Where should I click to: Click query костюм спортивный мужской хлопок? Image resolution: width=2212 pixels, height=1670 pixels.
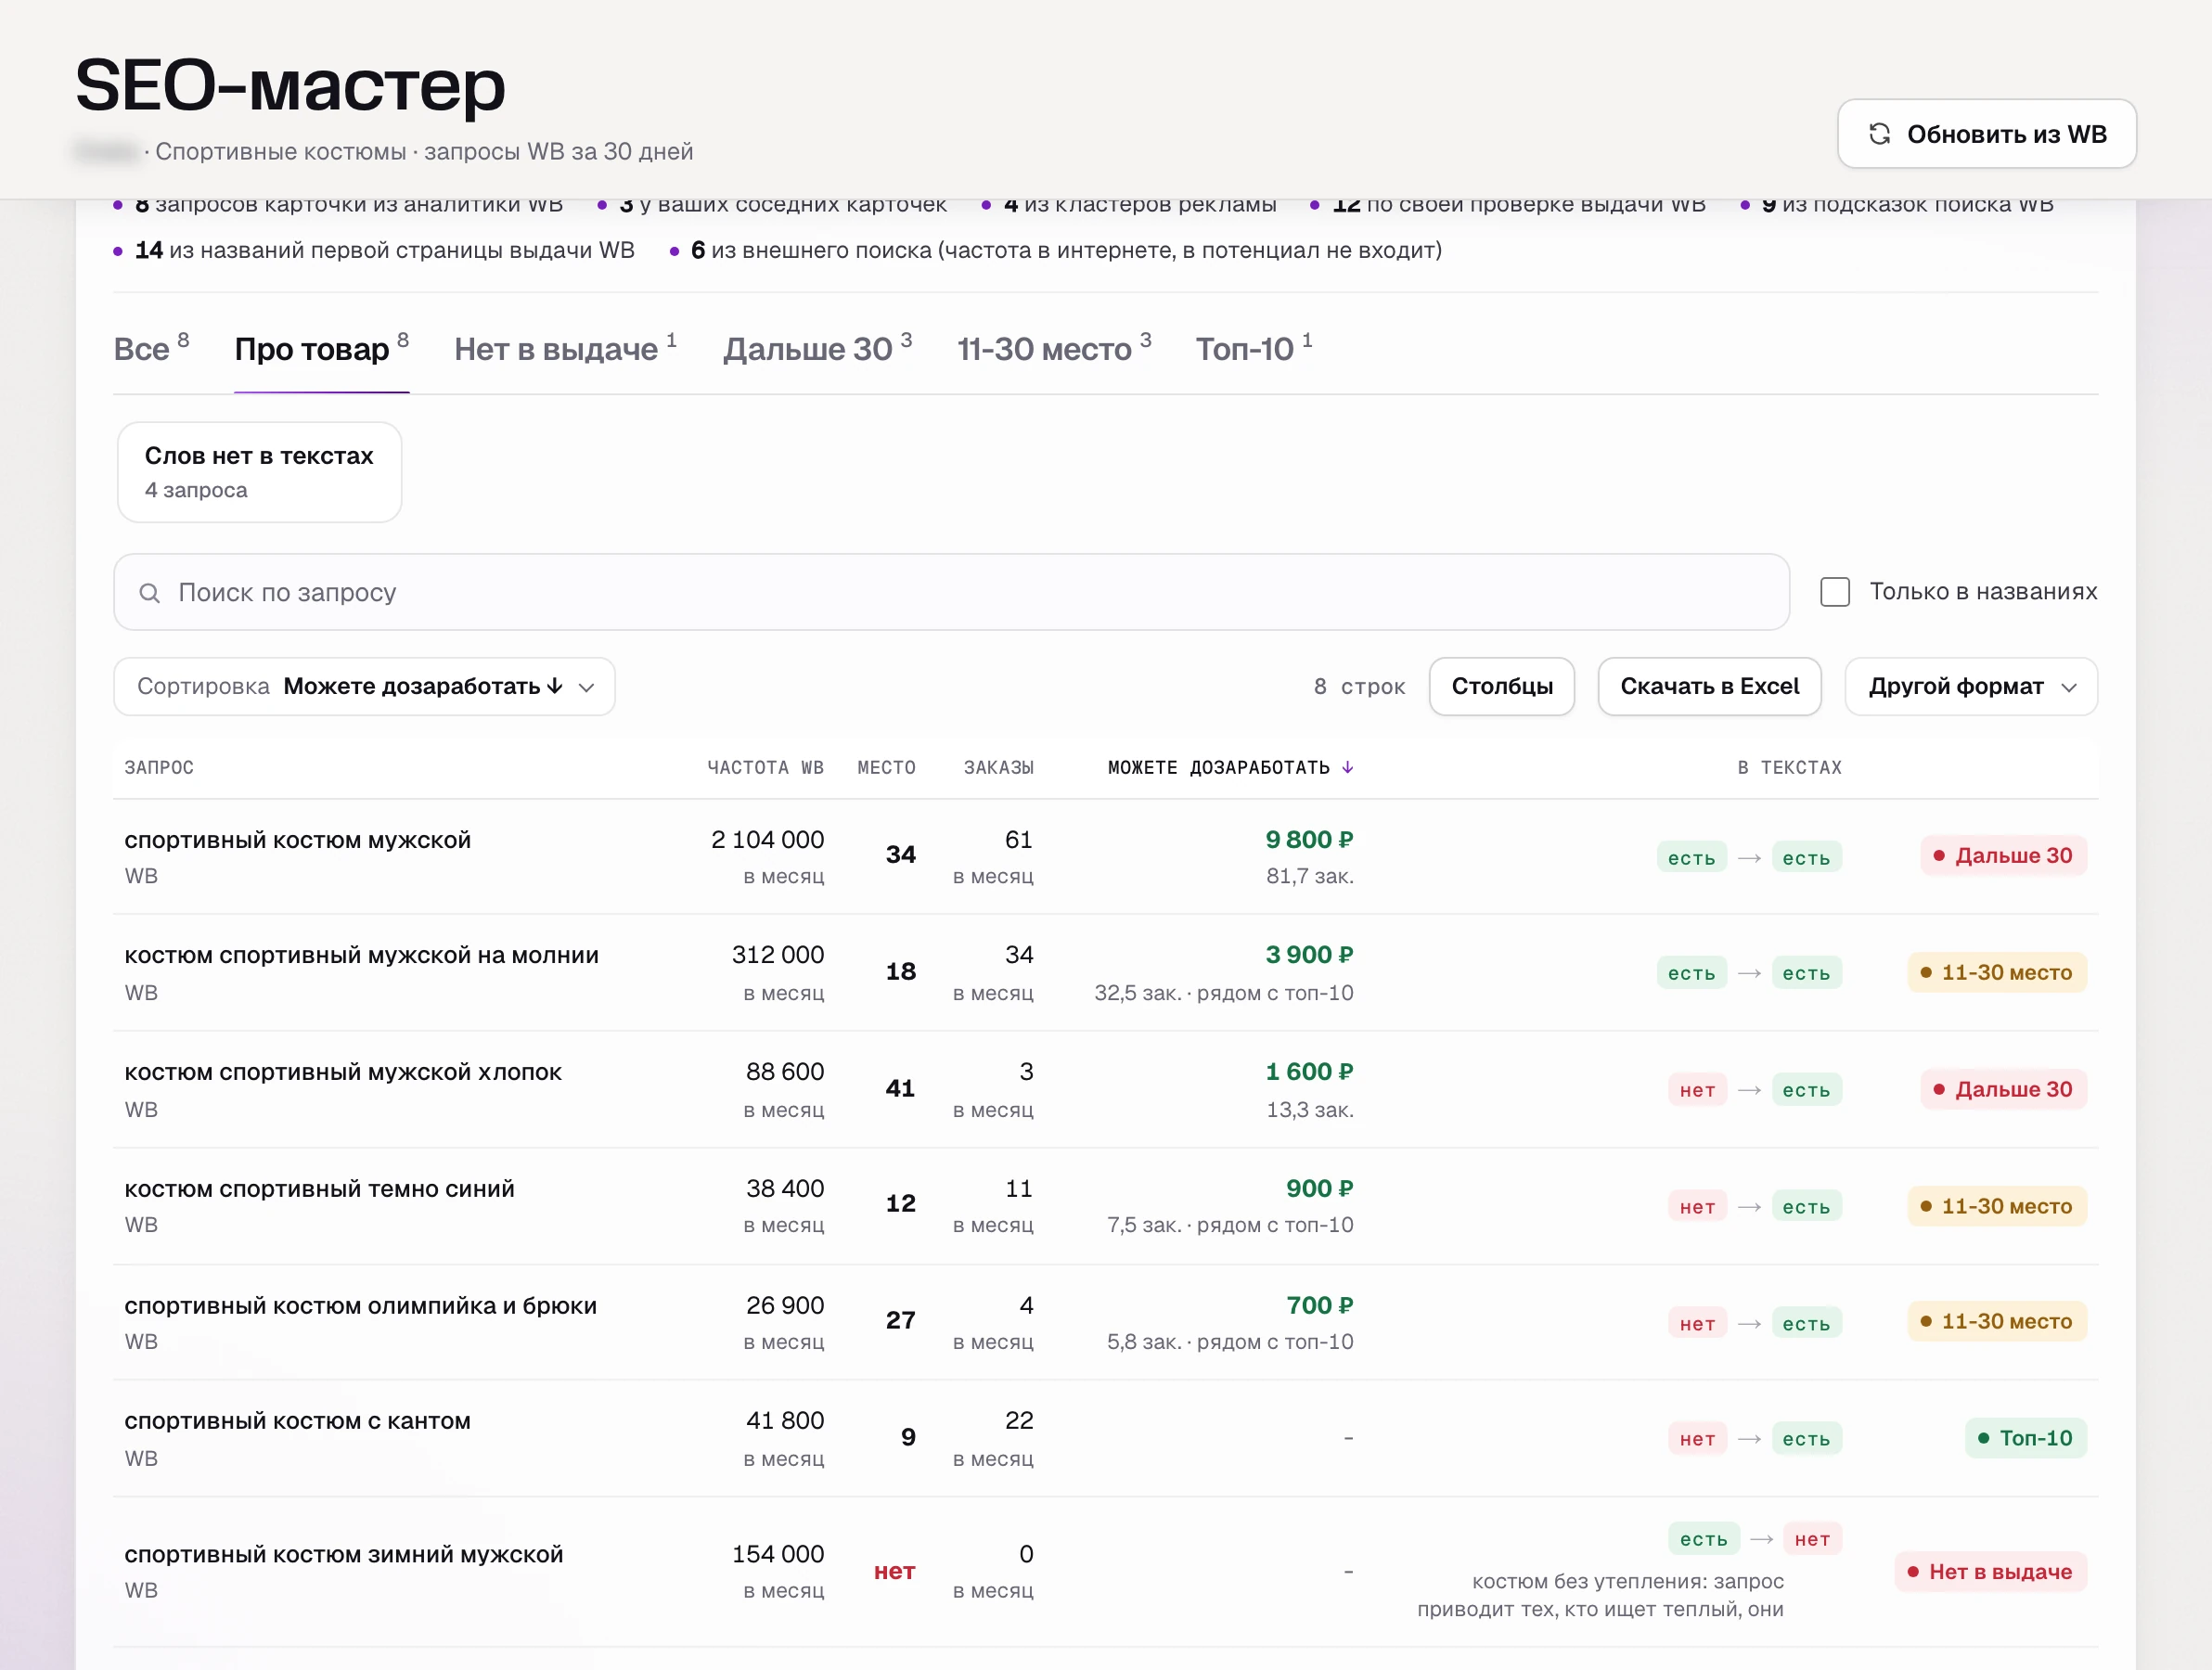(x=343, y=1072)
